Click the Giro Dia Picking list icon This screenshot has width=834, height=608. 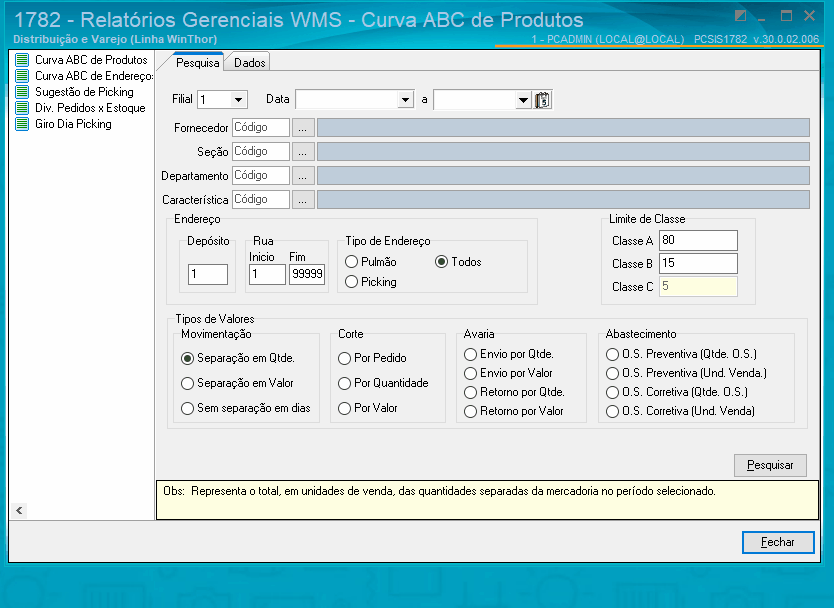click(x=22, y=124)
